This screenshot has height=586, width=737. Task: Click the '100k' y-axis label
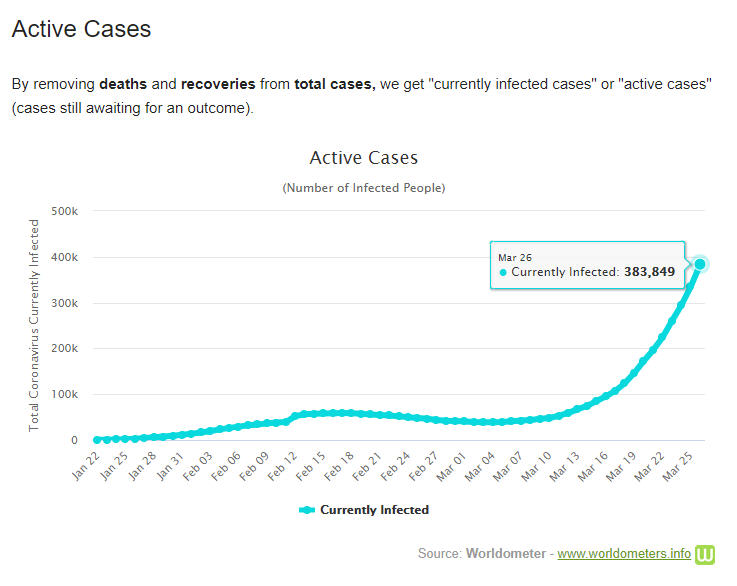point(64,394)
